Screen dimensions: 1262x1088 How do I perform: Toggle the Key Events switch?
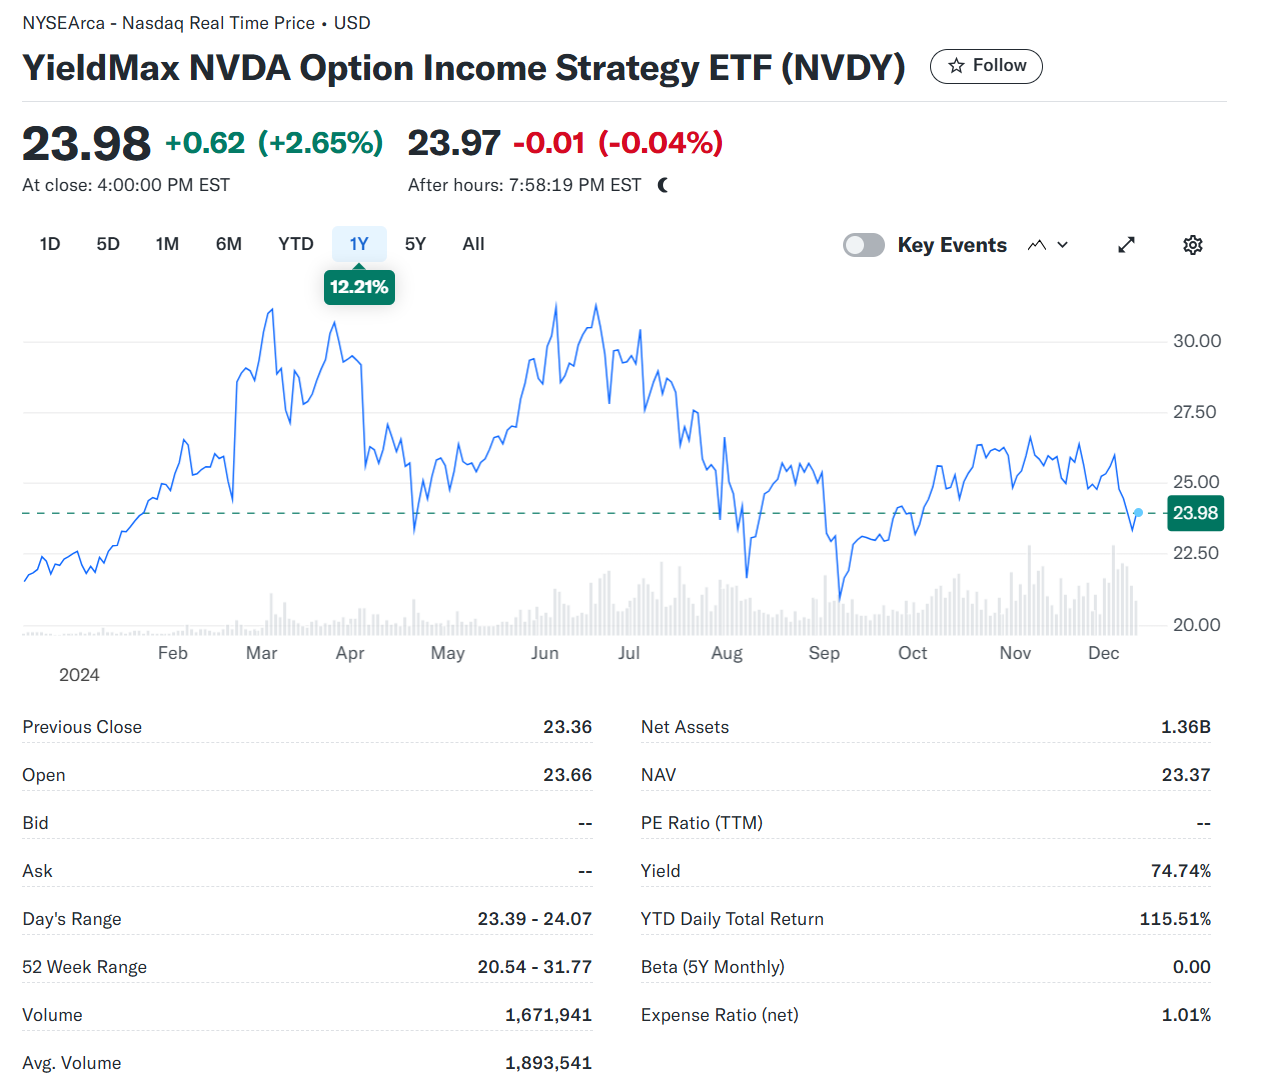pos(864,245)
